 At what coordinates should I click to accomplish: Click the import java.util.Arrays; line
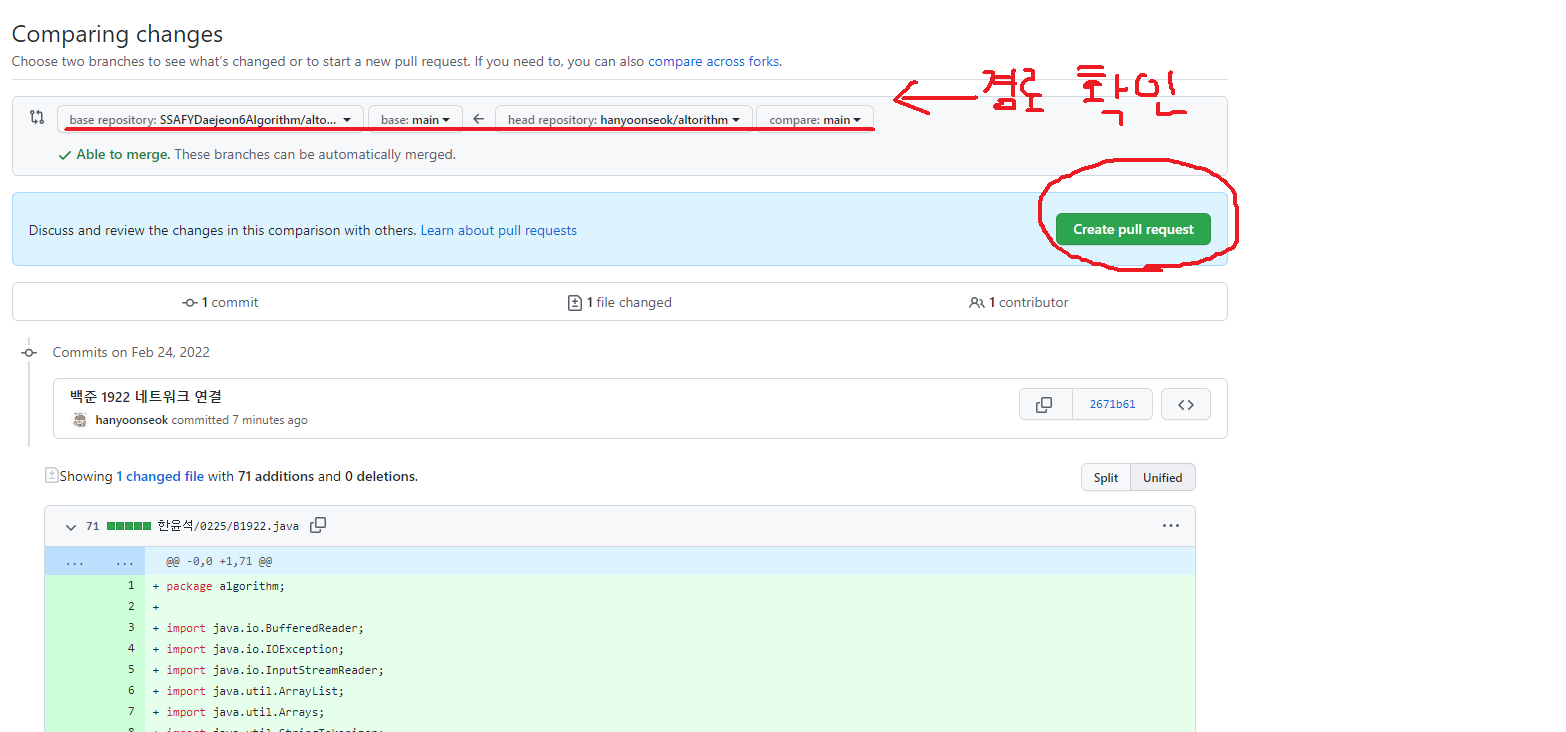[x=245, y=712]
